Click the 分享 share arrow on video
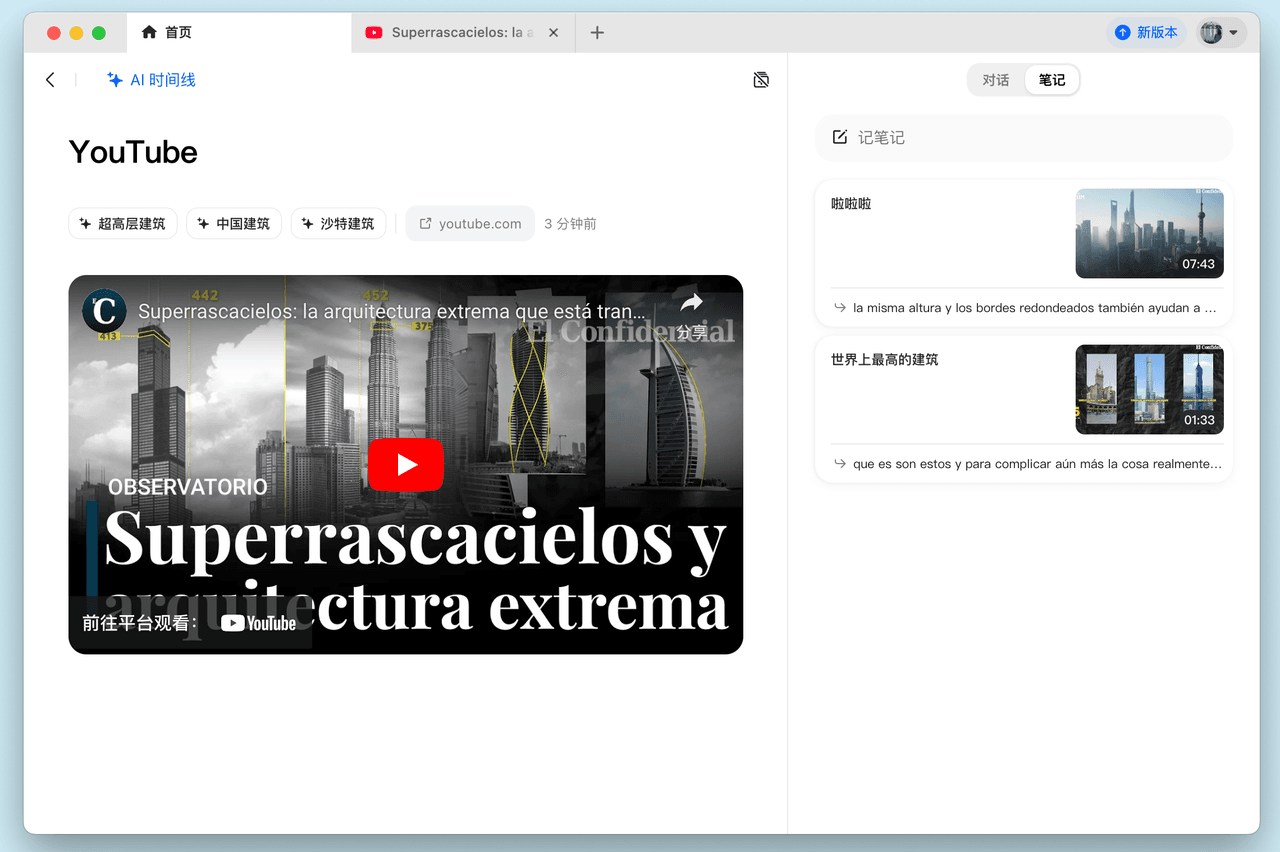The width and height of the screenshot is (1280, 852). pos(691,314)
